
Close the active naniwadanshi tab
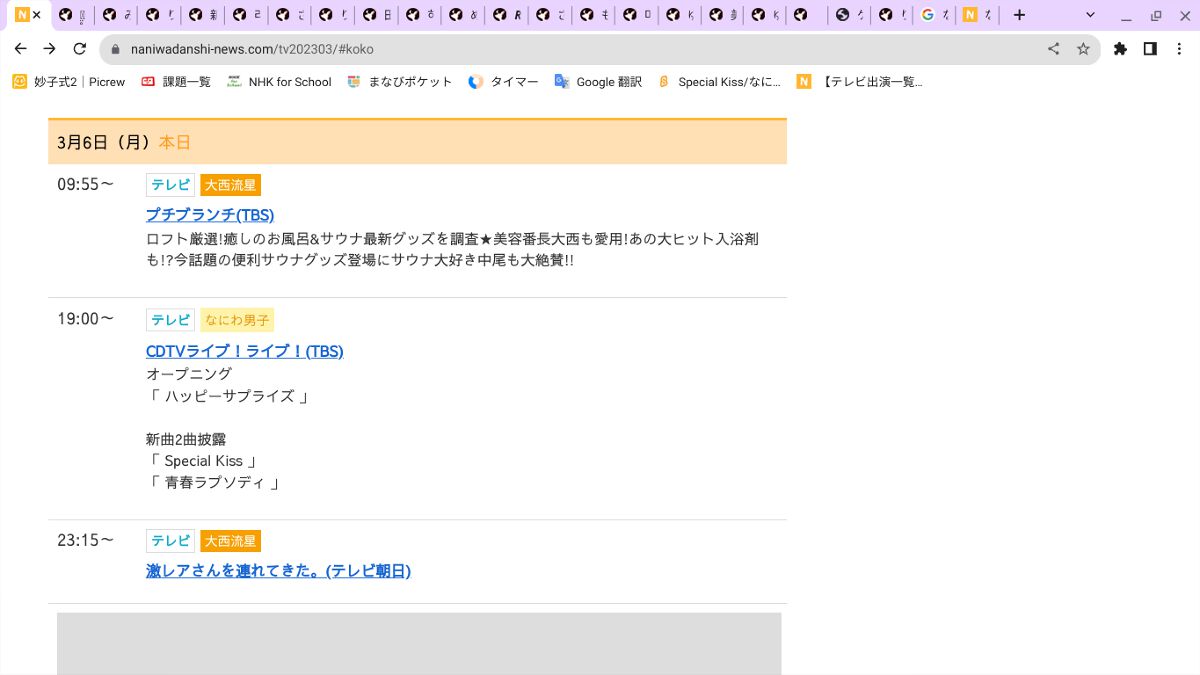(37, 15)
